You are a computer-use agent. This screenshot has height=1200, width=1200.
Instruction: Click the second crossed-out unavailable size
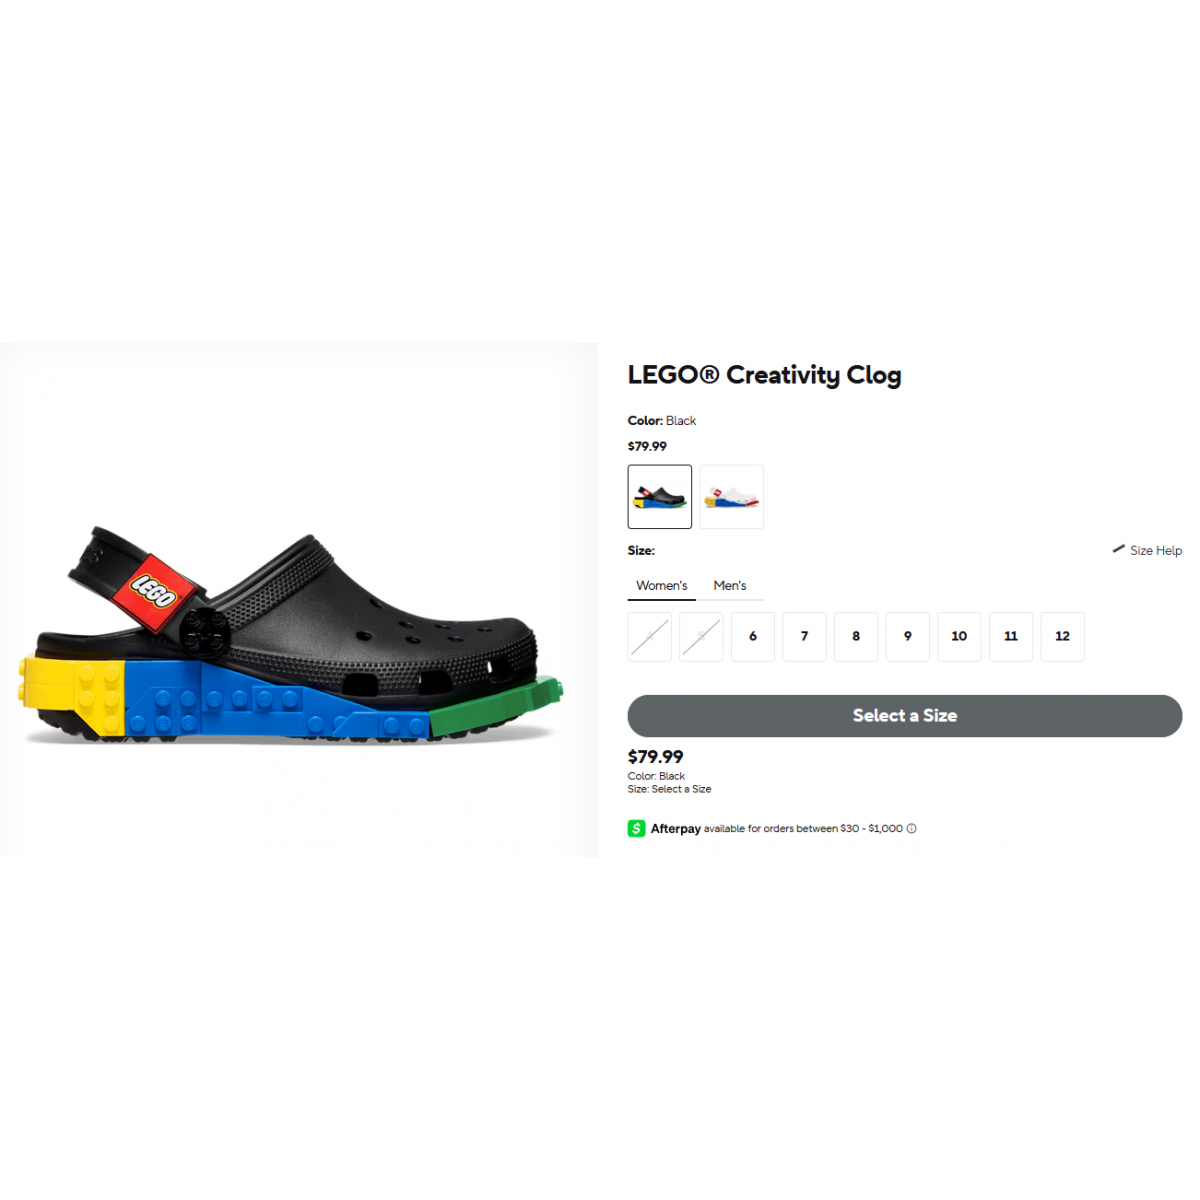(x=701, y=637)
